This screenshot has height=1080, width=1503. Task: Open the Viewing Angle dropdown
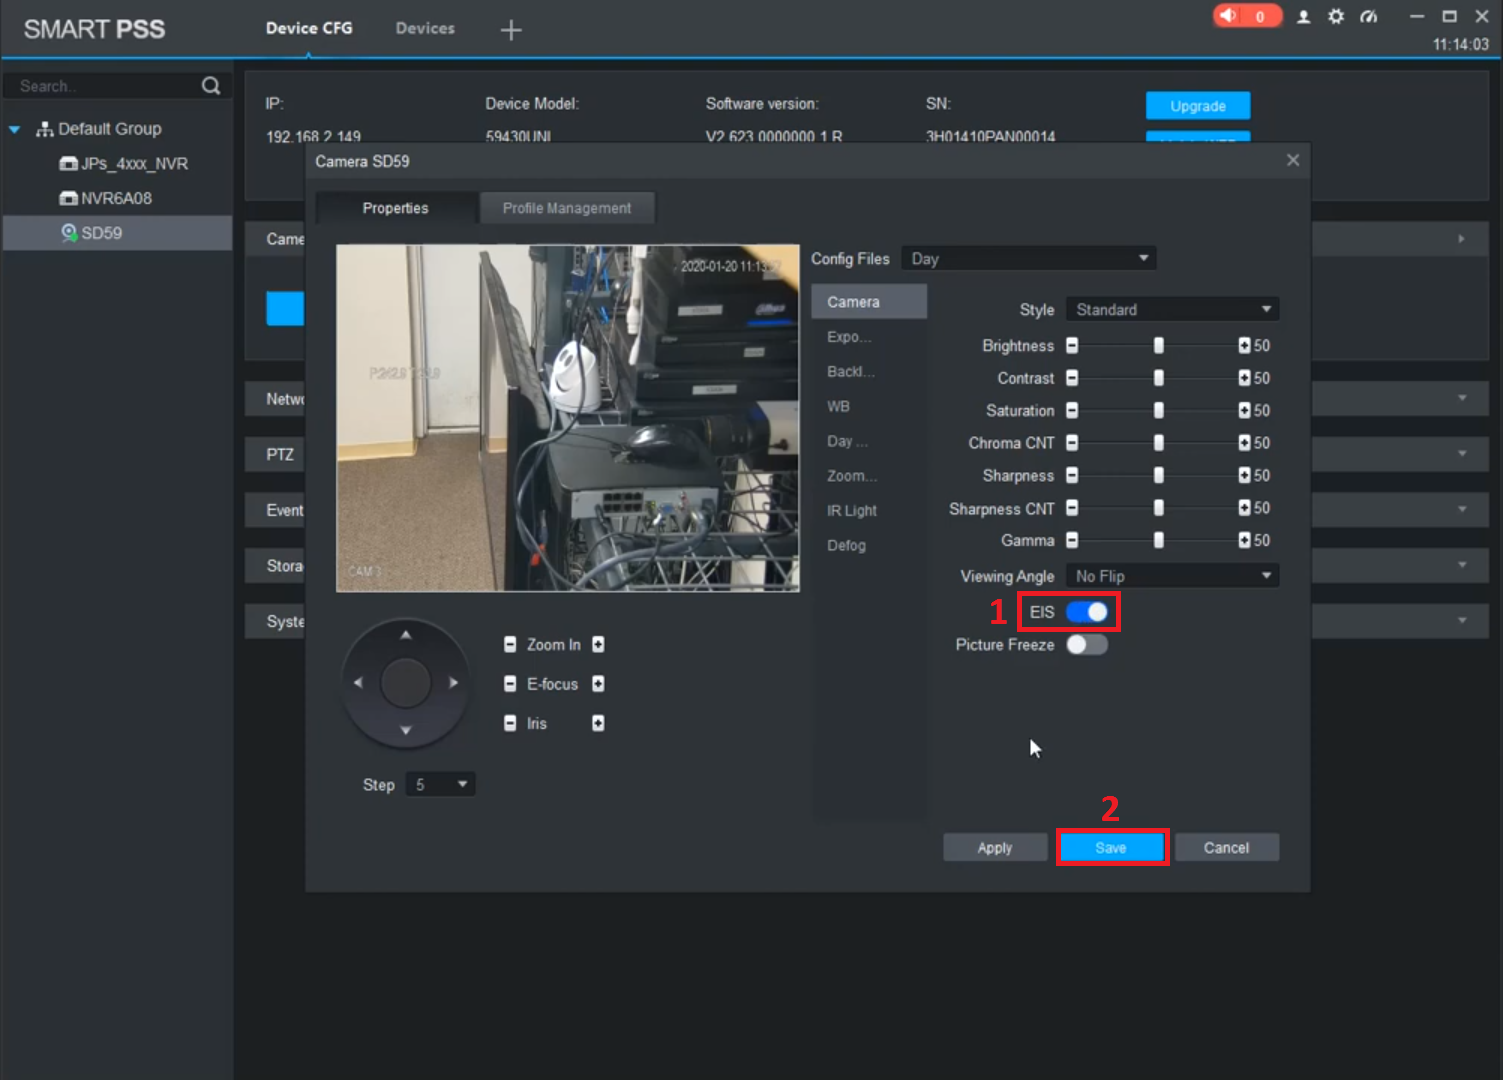[x=1172, y=576]
